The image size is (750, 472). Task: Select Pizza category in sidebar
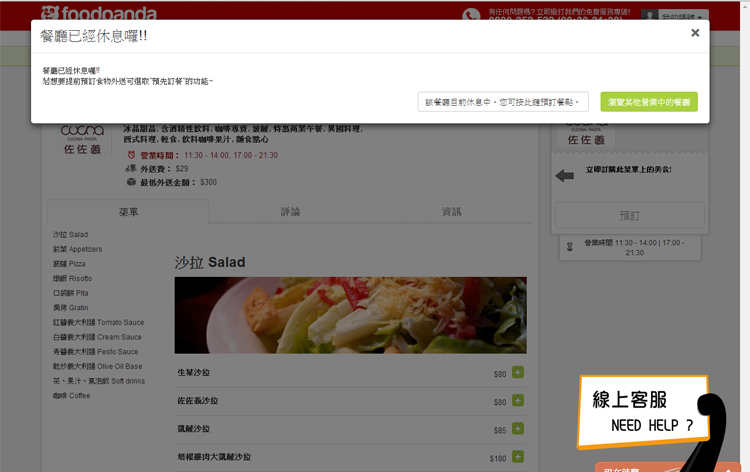coord(69,263)
